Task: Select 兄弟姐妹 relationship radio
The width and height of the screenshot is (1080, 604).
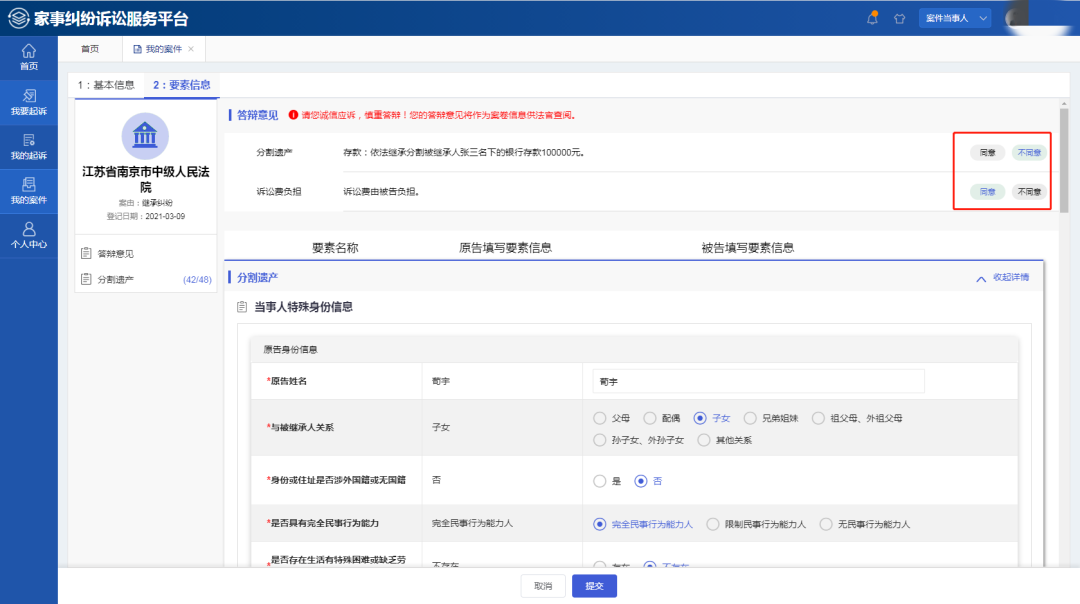Action: pyautogui.click(x=750, y=418)
